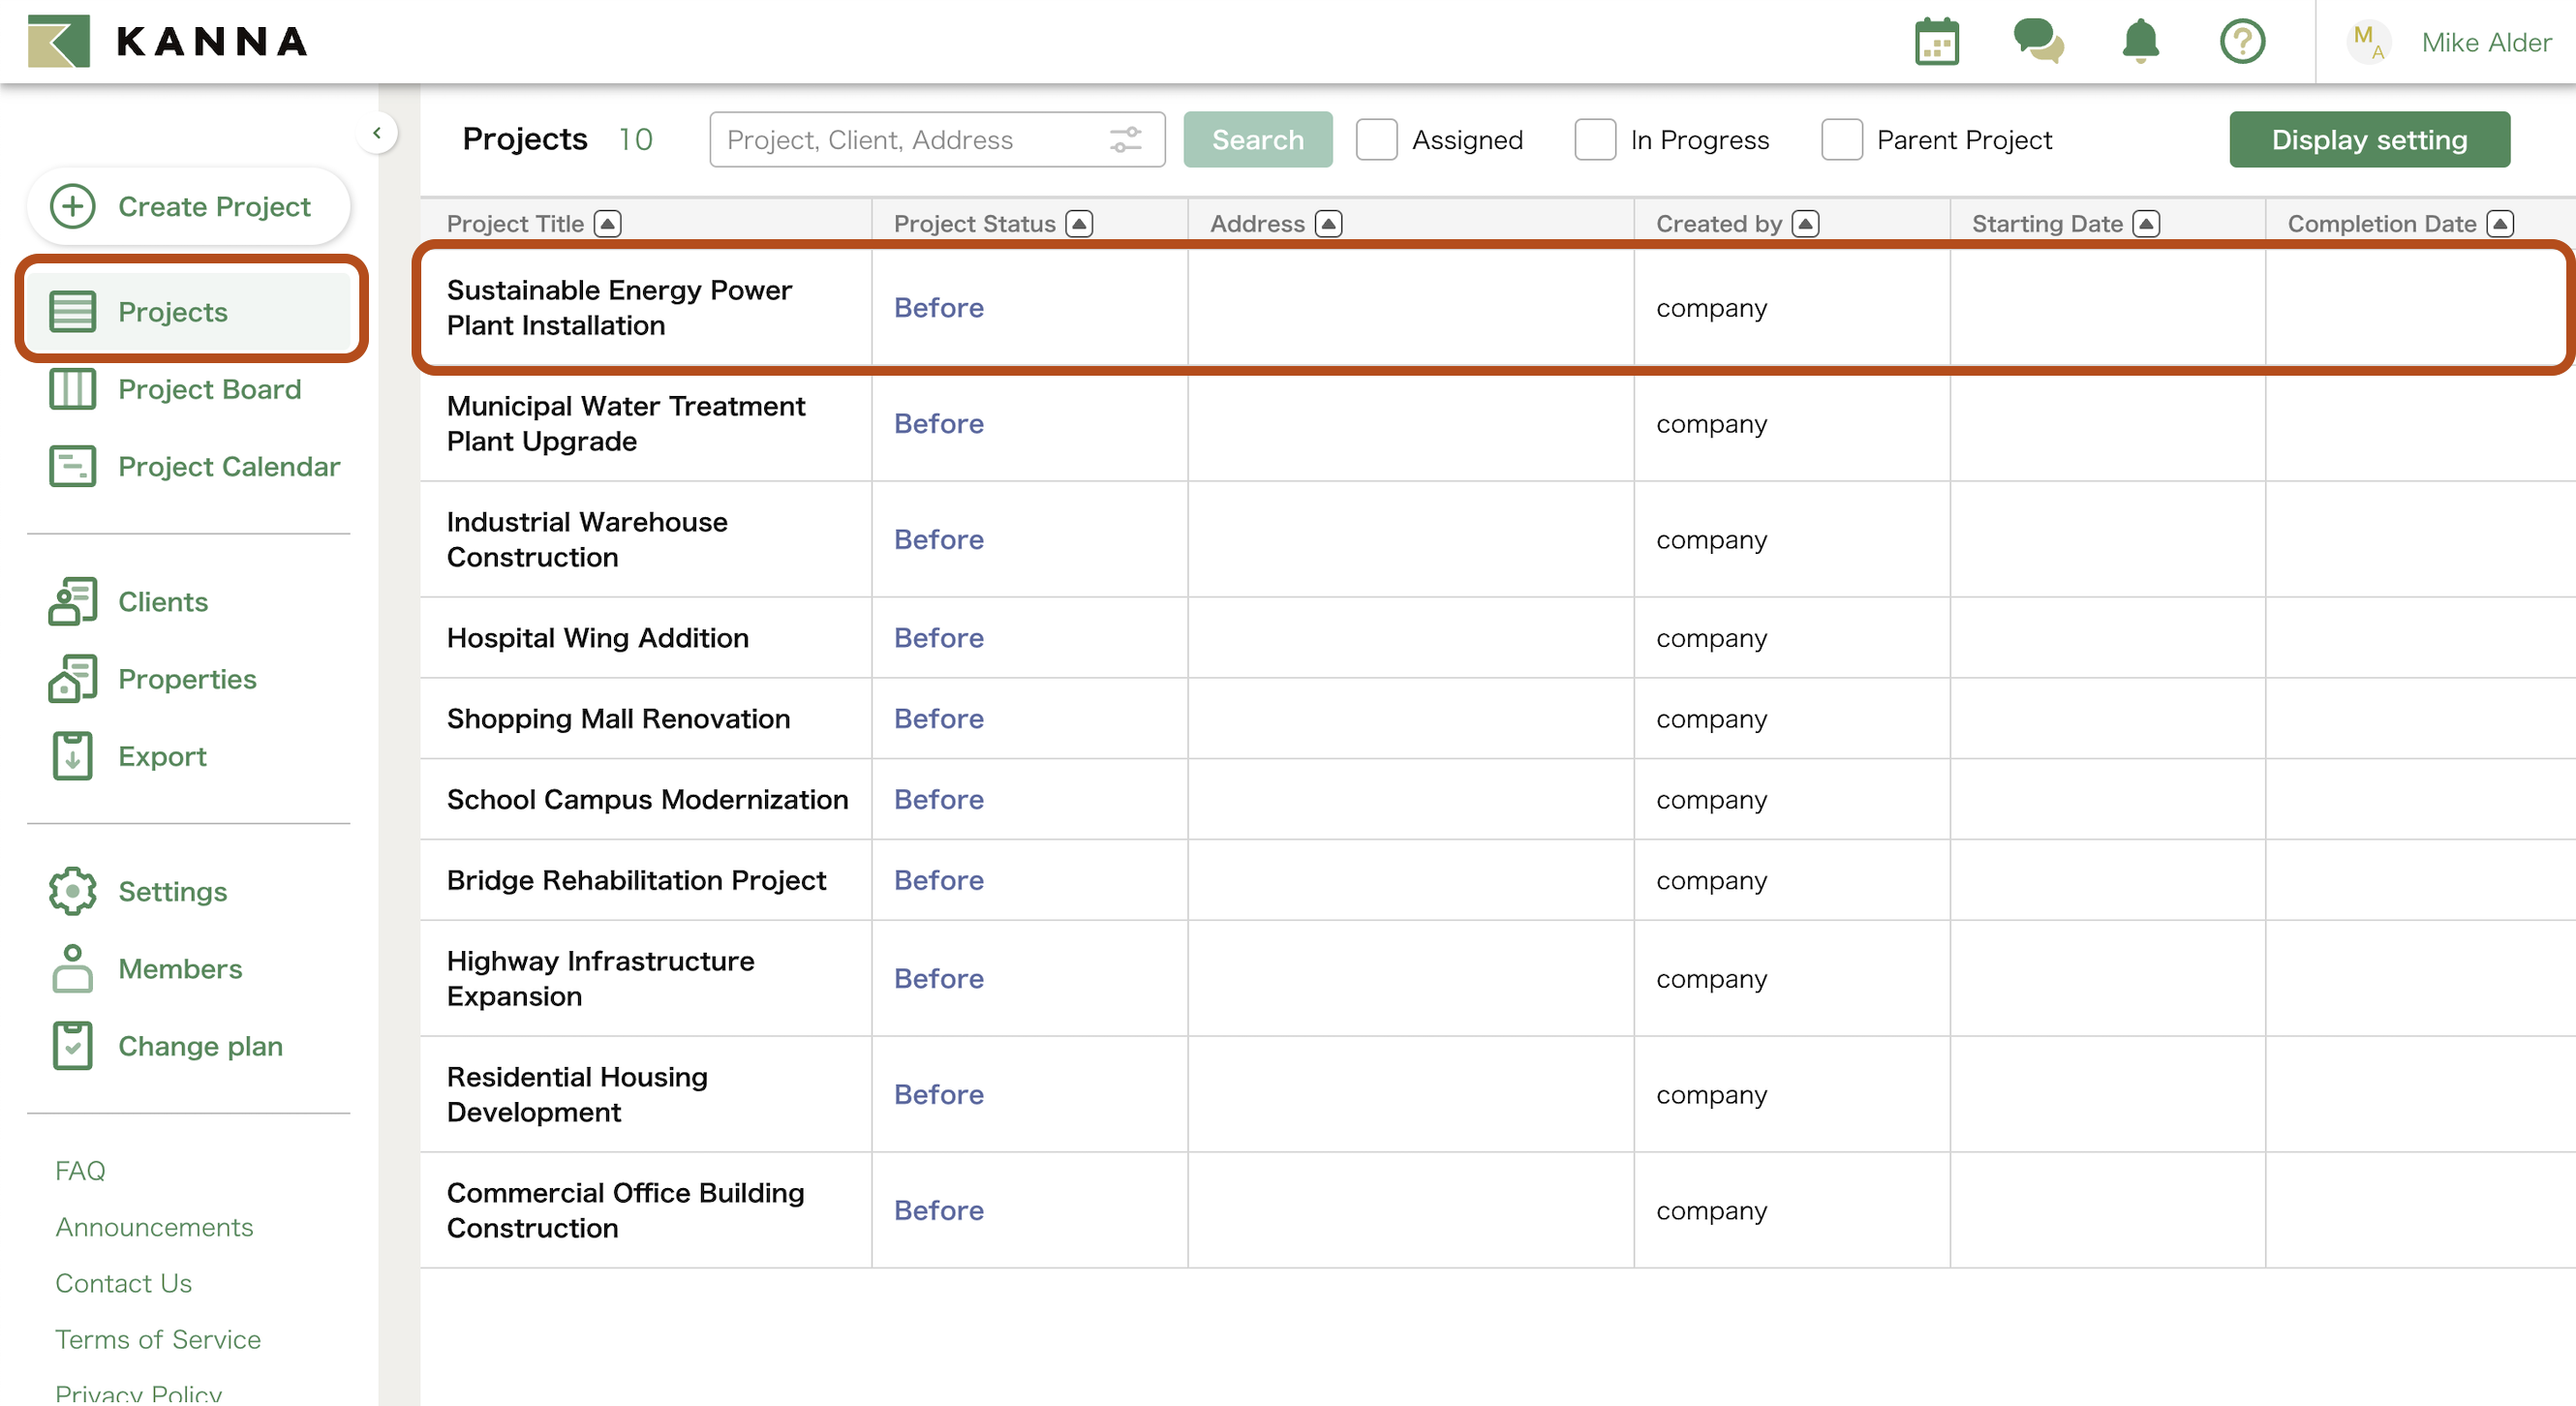Open the chat messages icon
The width and height of the screenshot is (2576, 1406).
[2038, 42]
